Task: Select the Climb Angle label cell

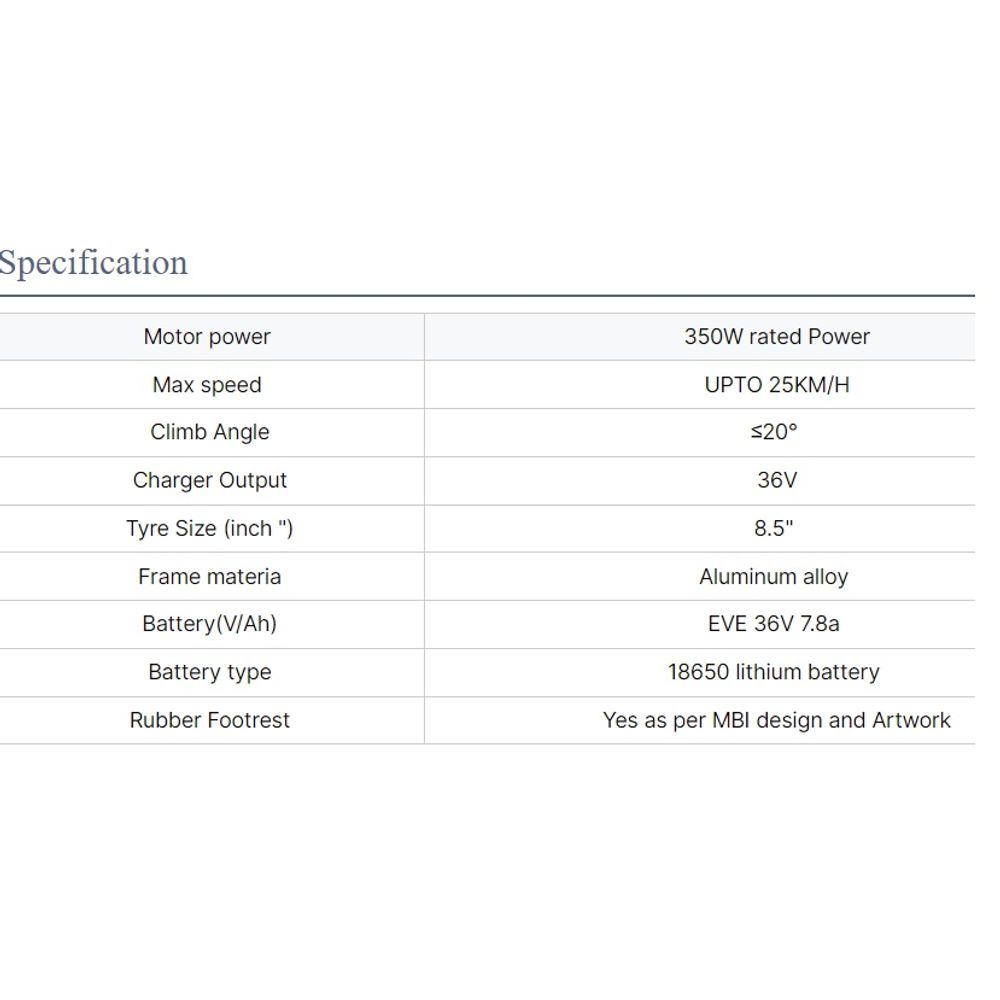Action: [210, 432]
